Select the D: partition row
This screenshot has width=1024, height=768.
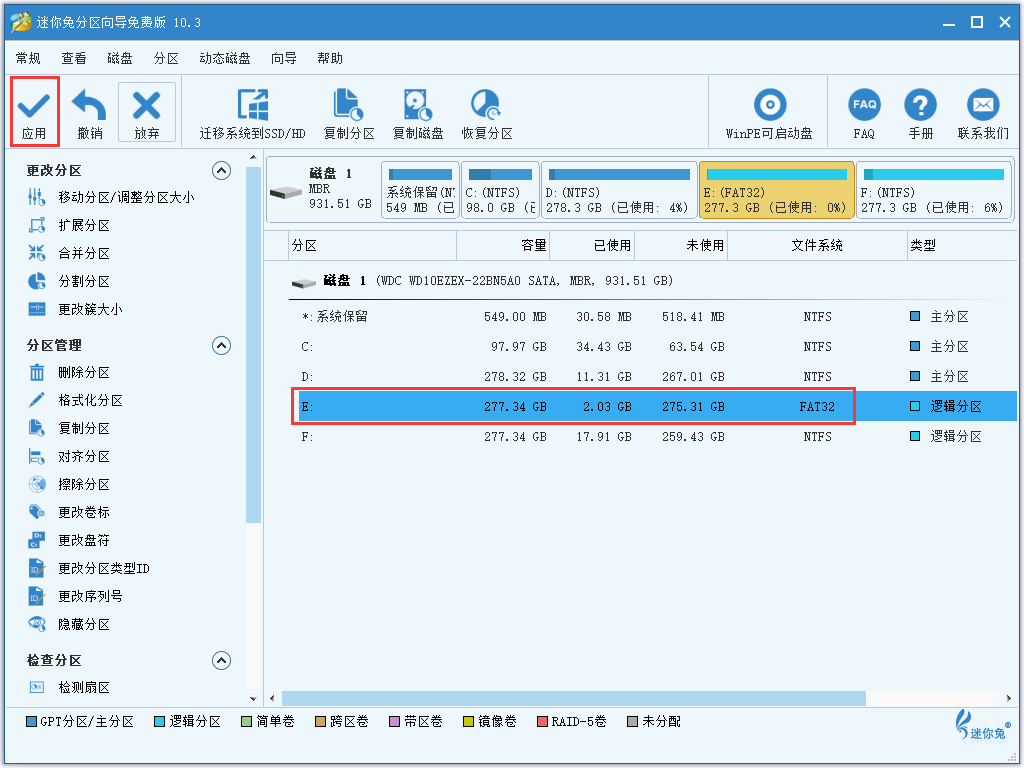(x=652, y=377)
